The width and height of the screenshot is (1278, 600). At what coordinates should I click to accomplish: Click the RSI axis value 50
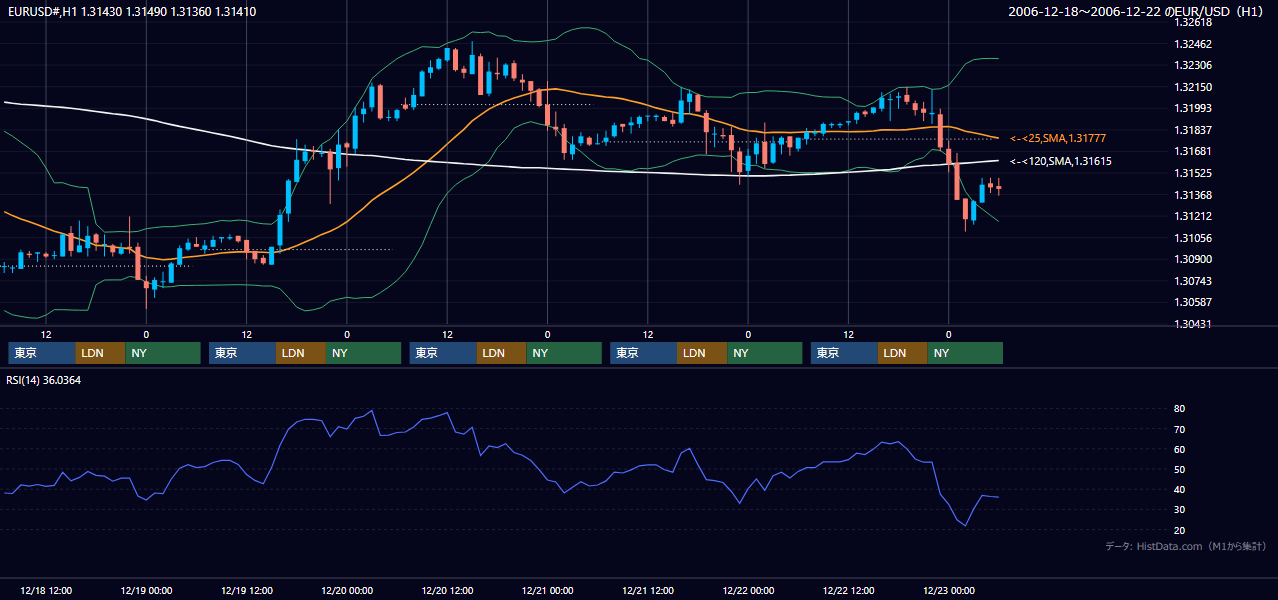coord(1180,469)
